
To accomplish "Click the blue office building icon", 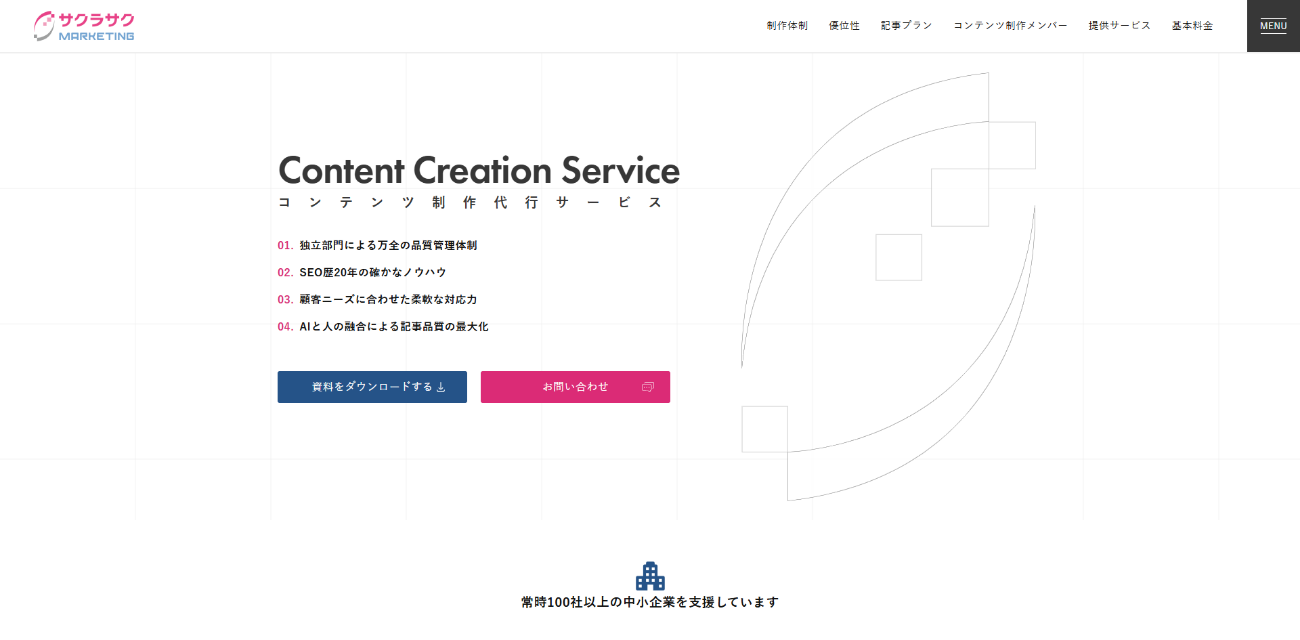I will 650,576.
